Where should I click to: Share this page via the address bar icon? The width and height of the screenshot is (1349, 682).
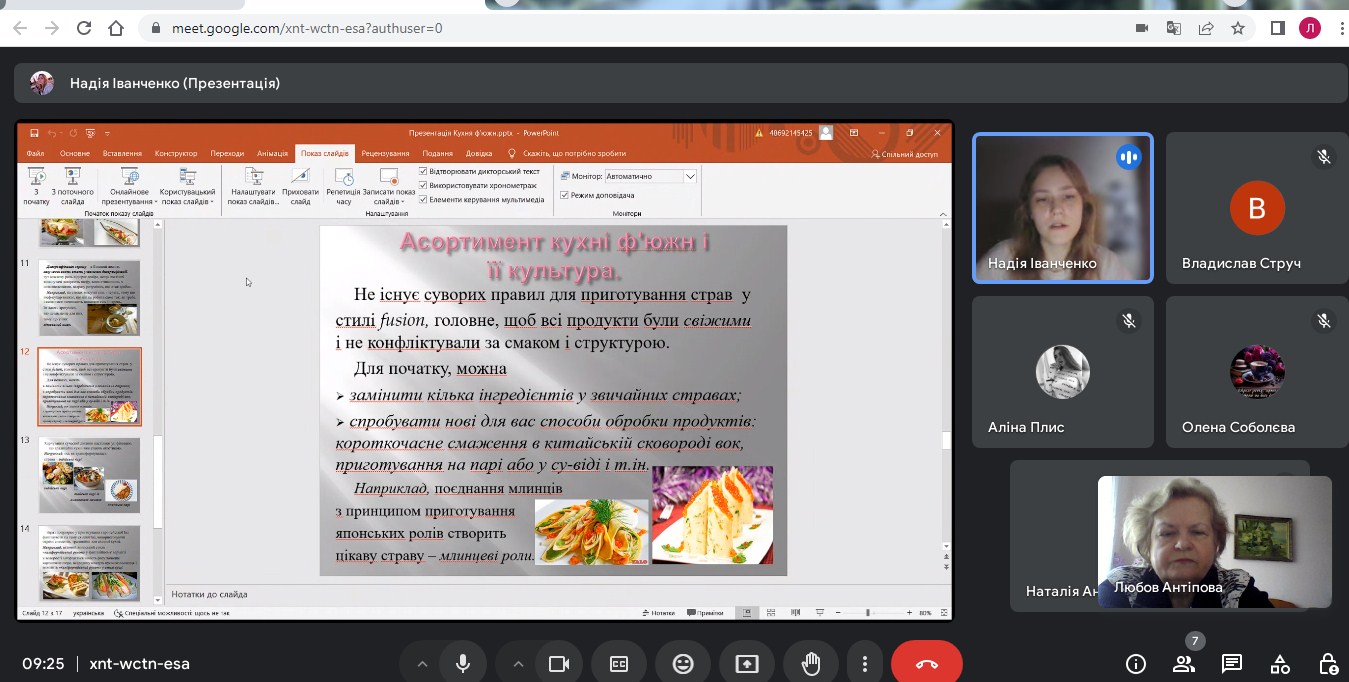[x=1206, y=28]
